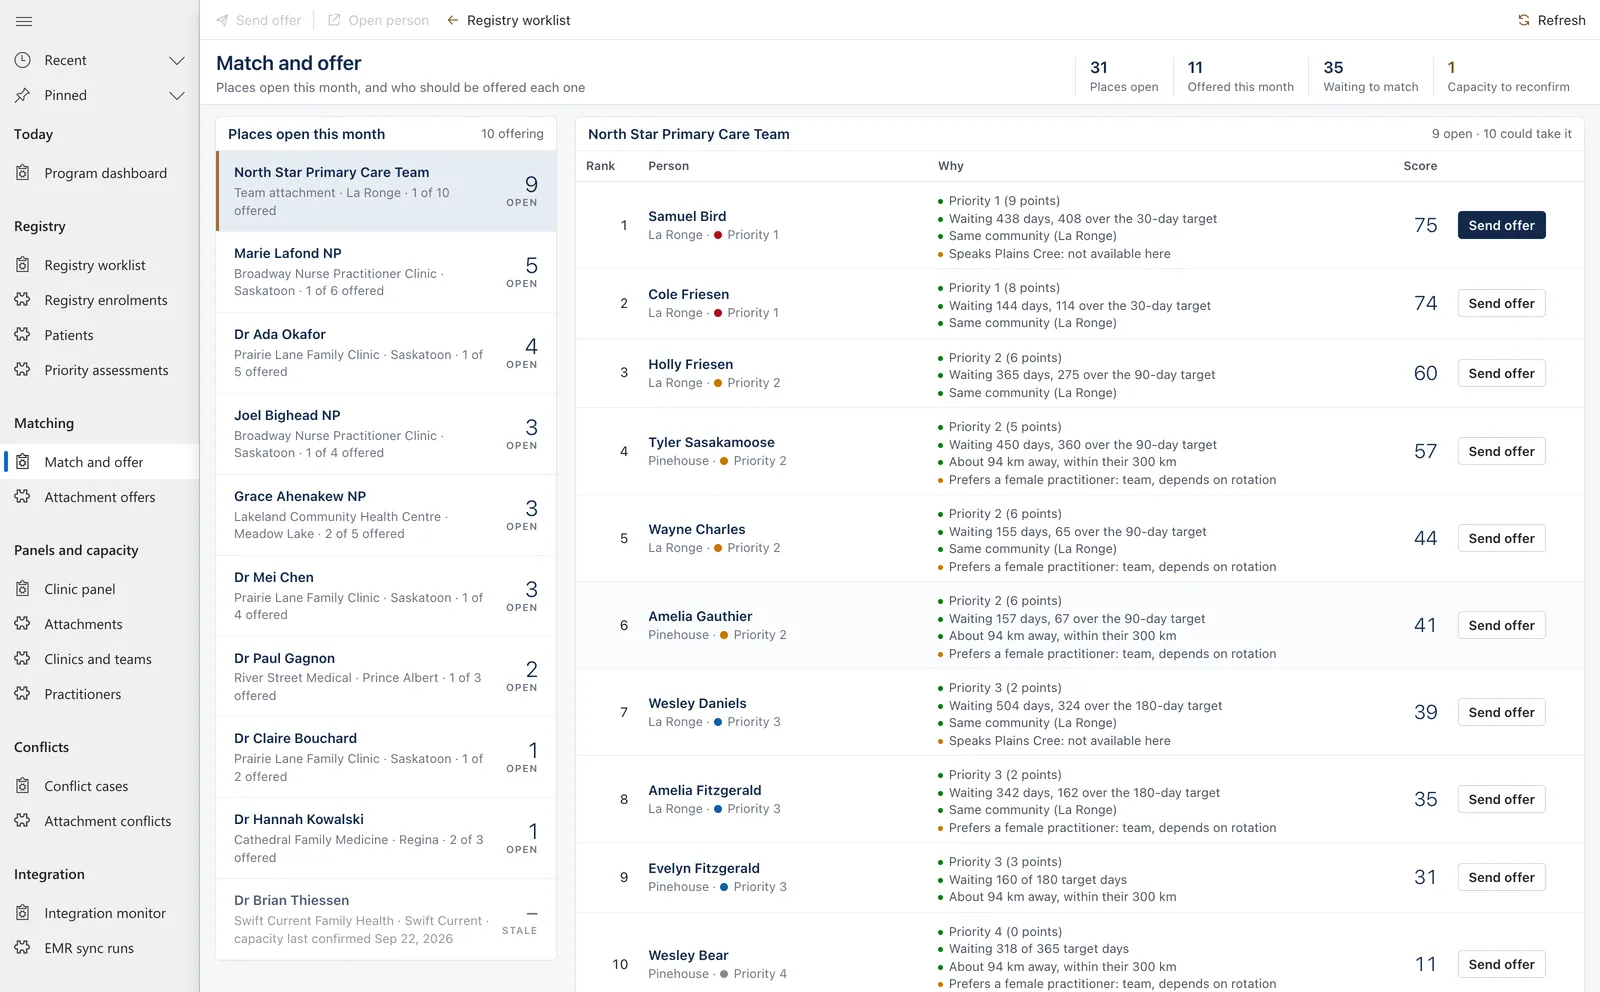
Task: Click Open person in the toolbar
Action: click(x=379, y=20)
